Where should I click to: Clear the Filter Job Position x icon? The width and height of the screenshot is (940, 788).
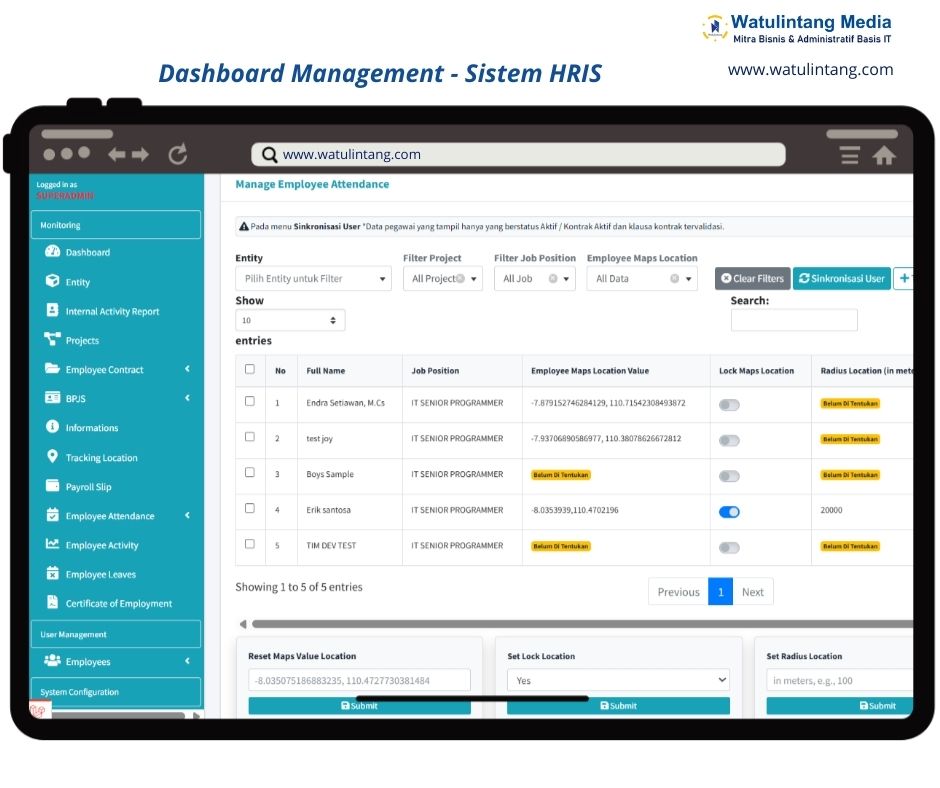click(553, 278)
